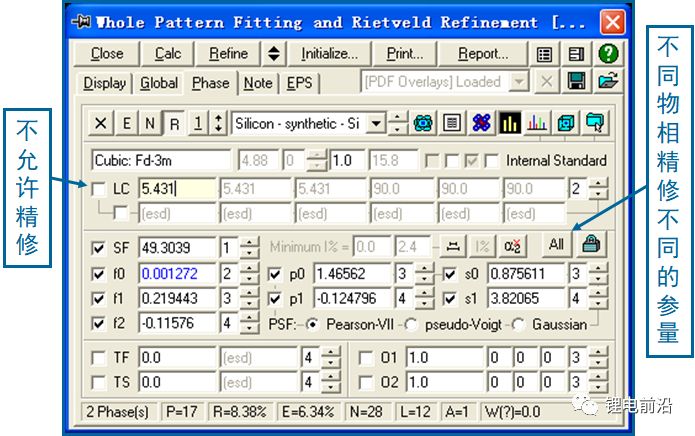Viewport: 695px width, 436px height.
Task: Click the All button
Action: tap(556, 245)
